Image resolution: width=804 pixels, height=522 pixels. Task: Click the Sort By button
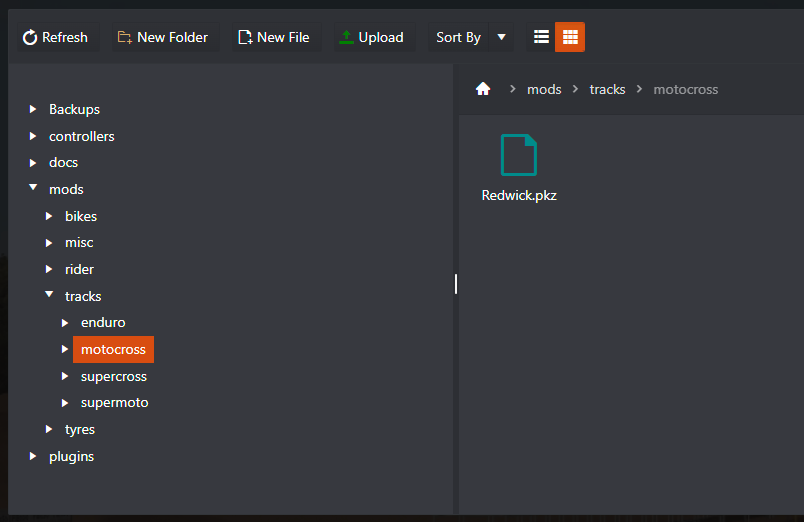click(x=458, y=37)
